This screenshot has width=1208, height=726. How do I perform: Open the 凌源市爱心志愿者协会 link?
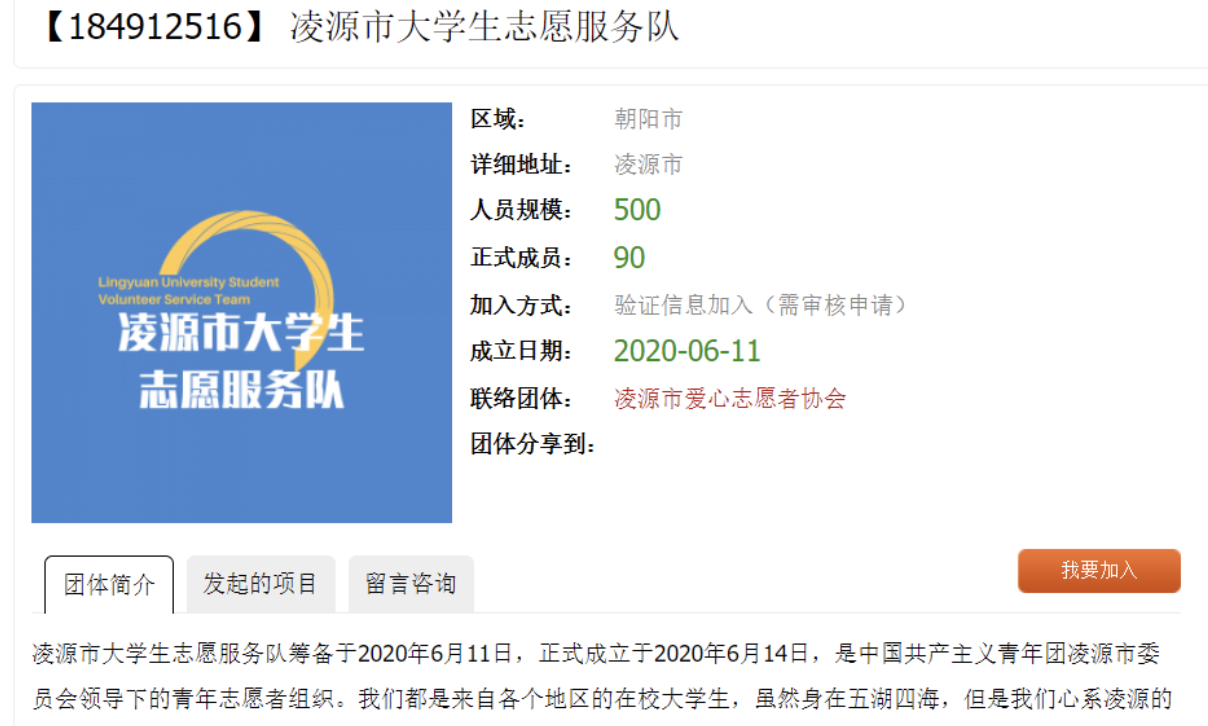(x=730, y=399)
